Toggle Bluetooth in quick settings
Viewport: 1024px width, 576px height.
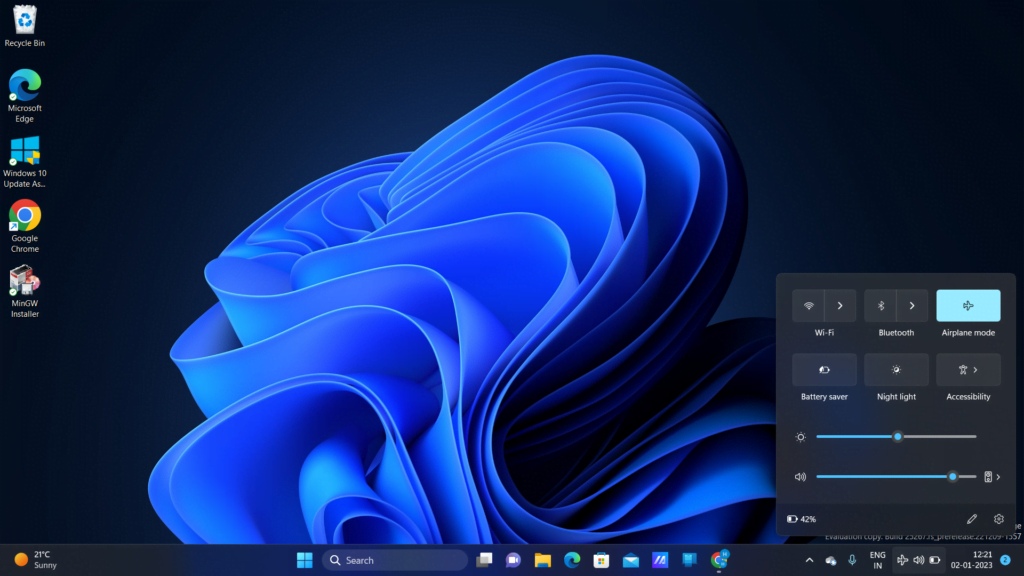(x=880, y=306)
